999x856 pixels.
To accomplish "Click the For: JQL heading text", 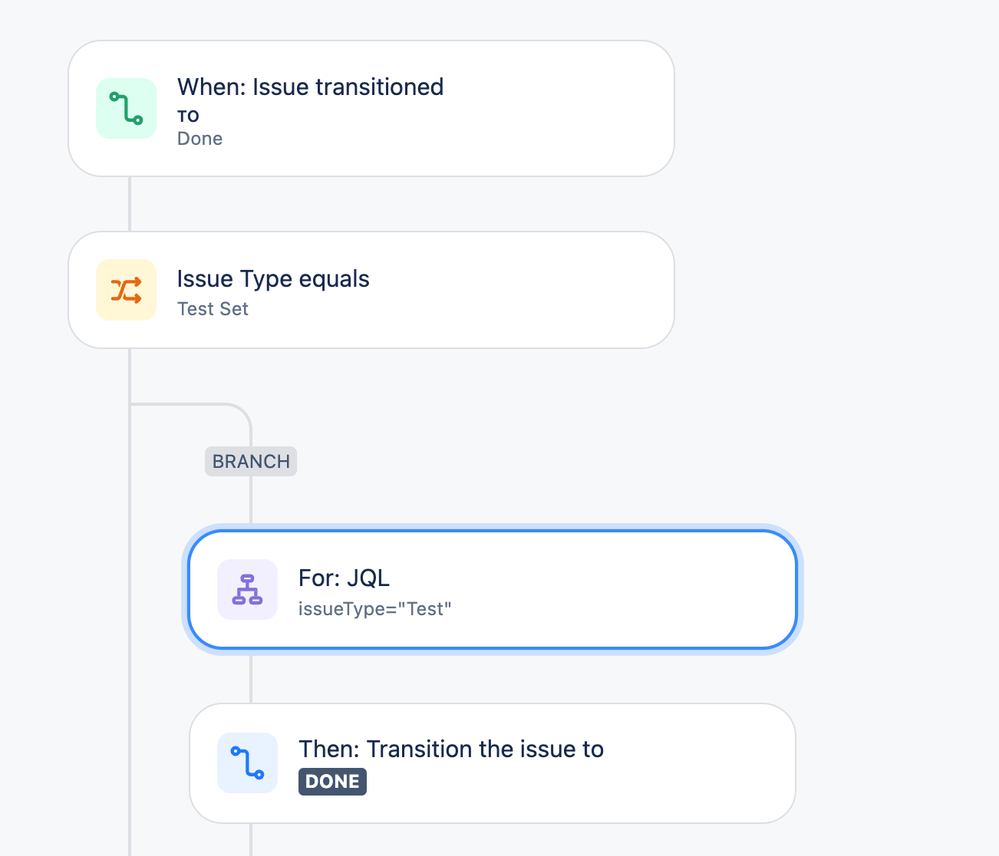I will (x=344, y=578).
